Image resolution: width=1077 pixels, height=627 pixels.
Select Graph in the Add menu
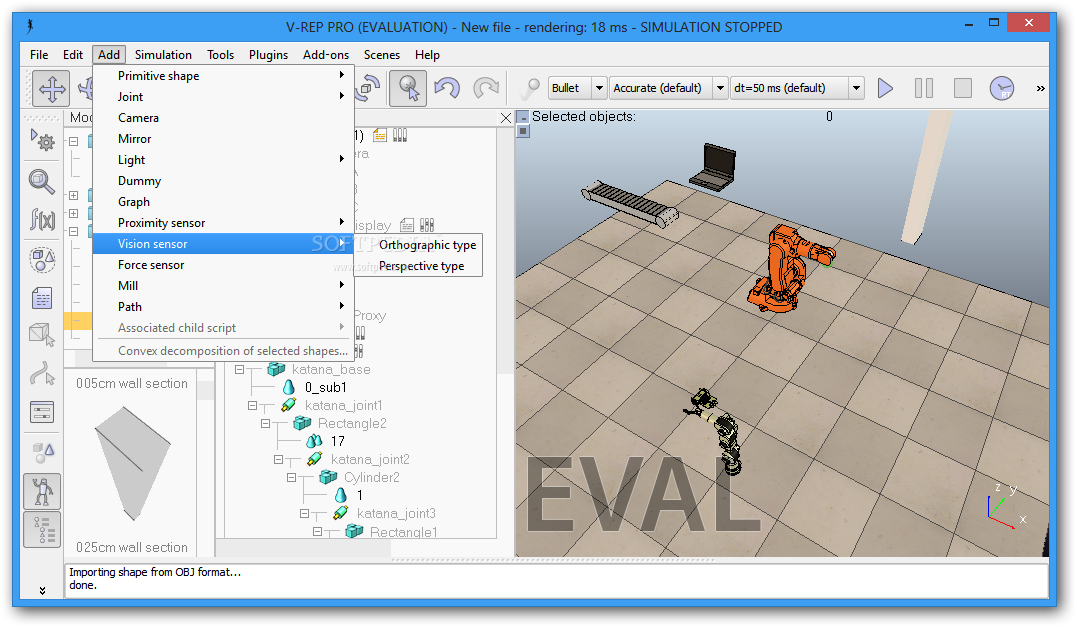223,202
